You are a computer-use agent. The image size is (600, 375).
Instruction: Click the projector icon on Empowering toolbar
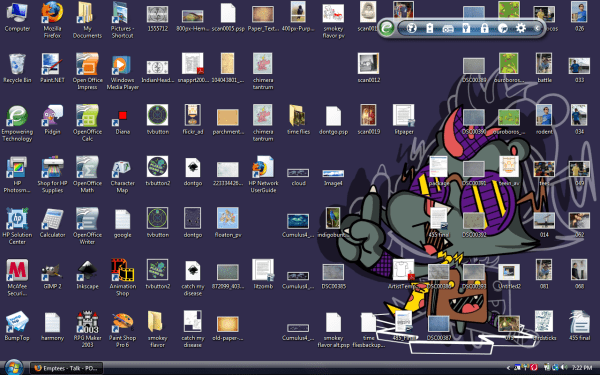pyautogui.click(x=448, y=29)
